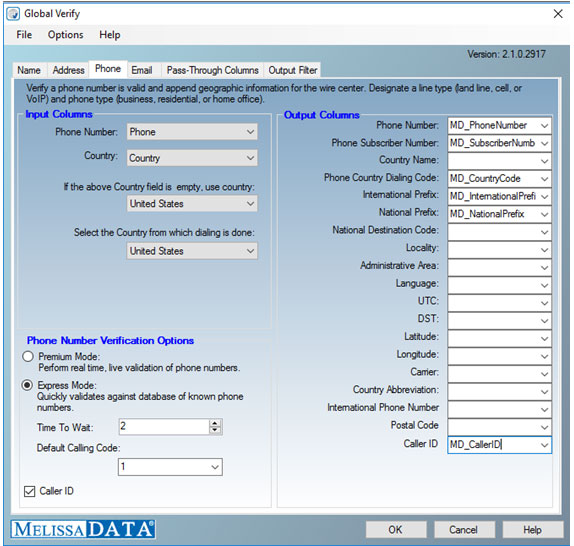This screenshot has width=574, height=546.
Task: Expand the Country Abbreviation output dropdown
Action: click(544, 392)
